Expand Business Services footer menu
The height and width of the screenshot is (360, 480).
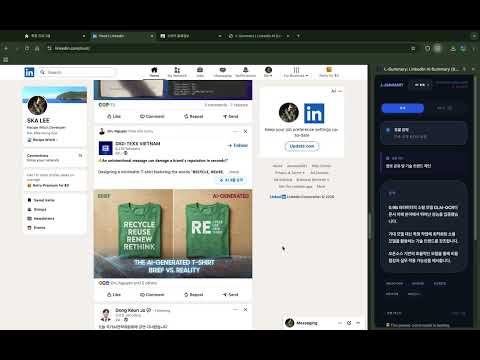coord(313,180)
